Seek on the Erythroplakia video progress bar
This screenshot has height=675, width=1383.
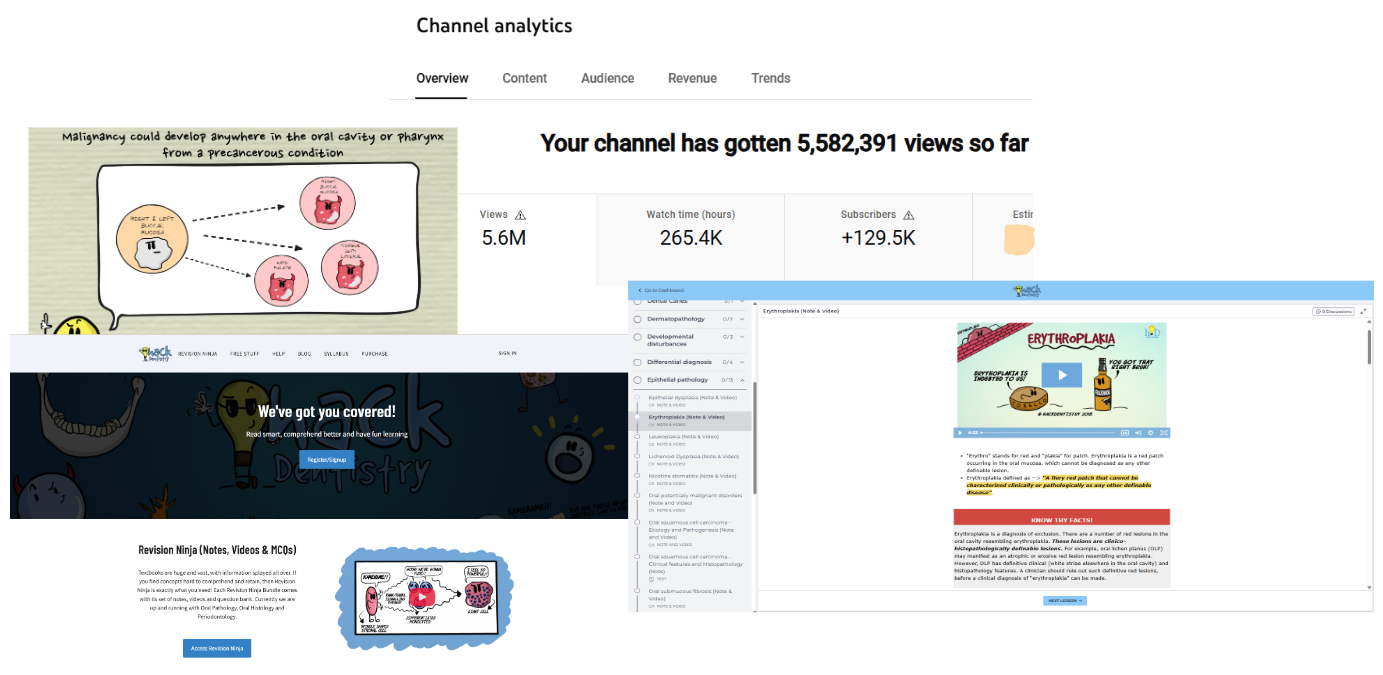[x=1048, y=433]
